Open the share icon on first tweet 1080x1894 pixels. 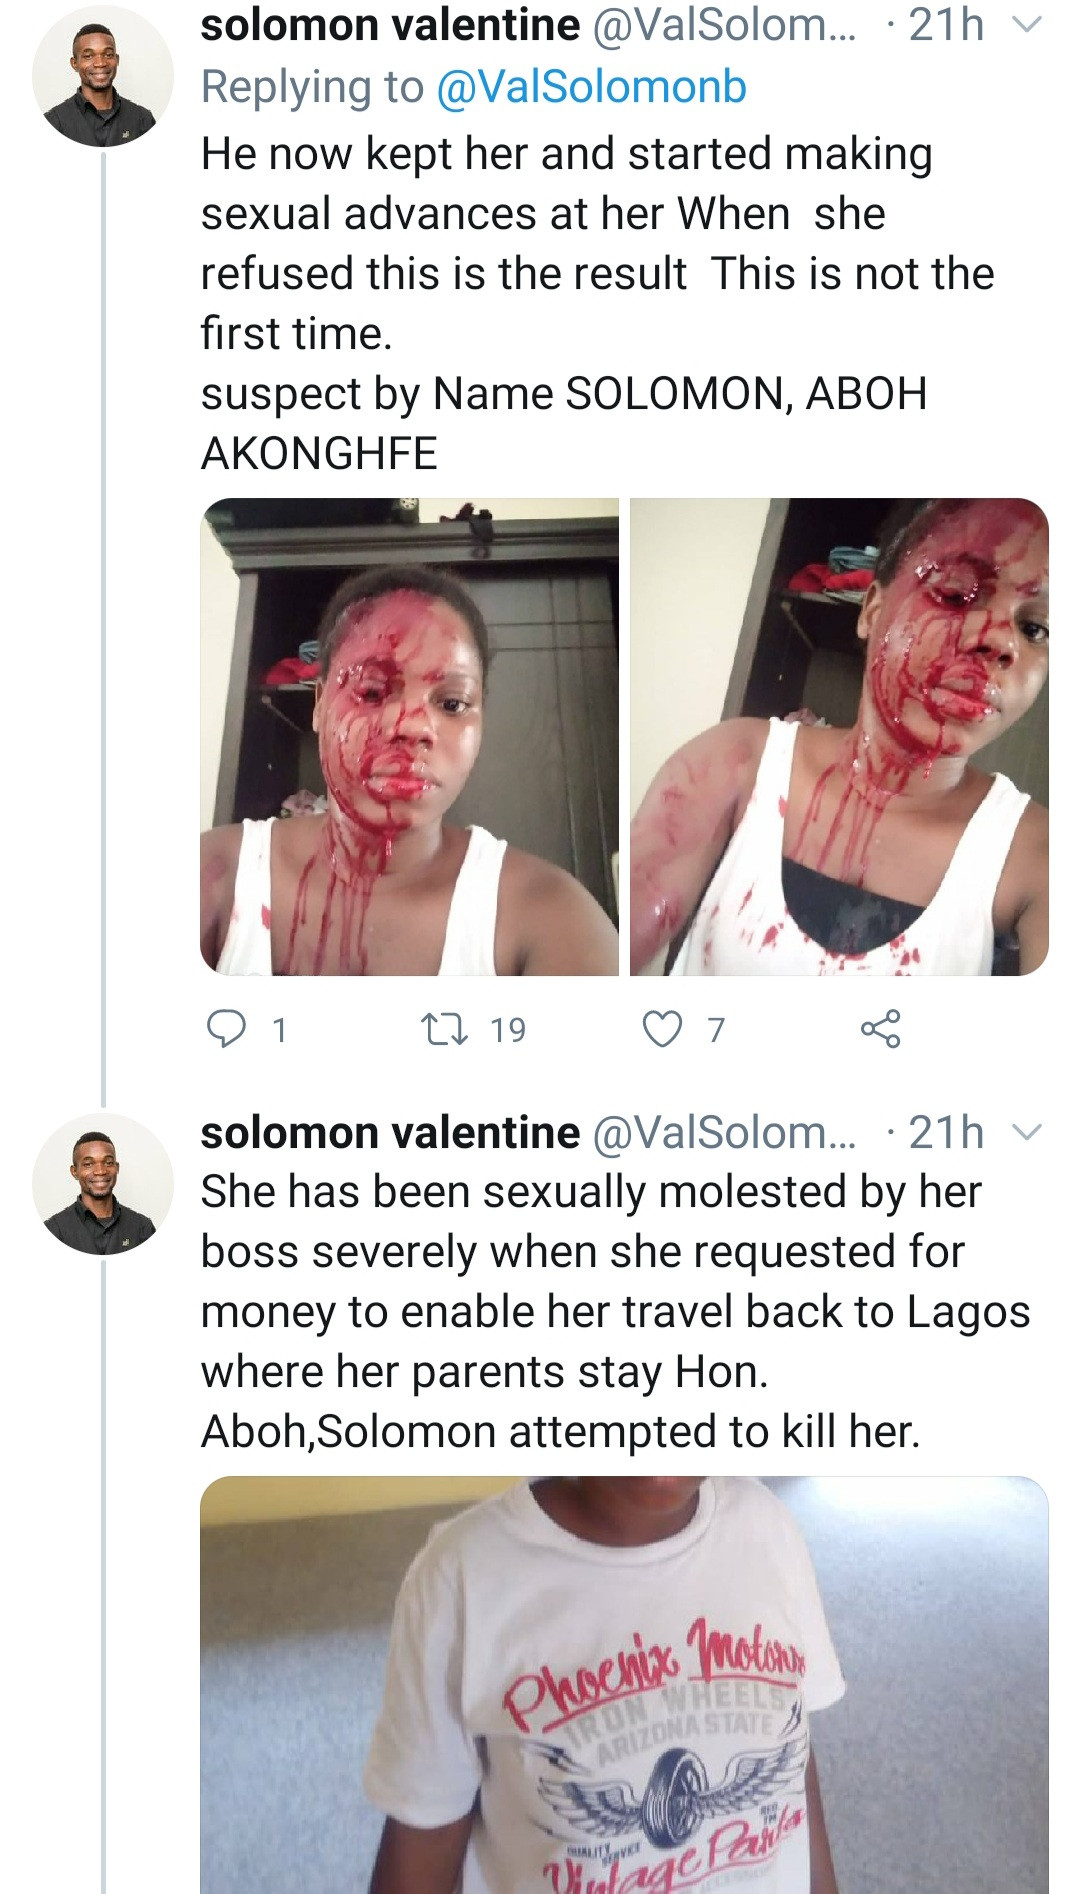tap(880, 1028)
